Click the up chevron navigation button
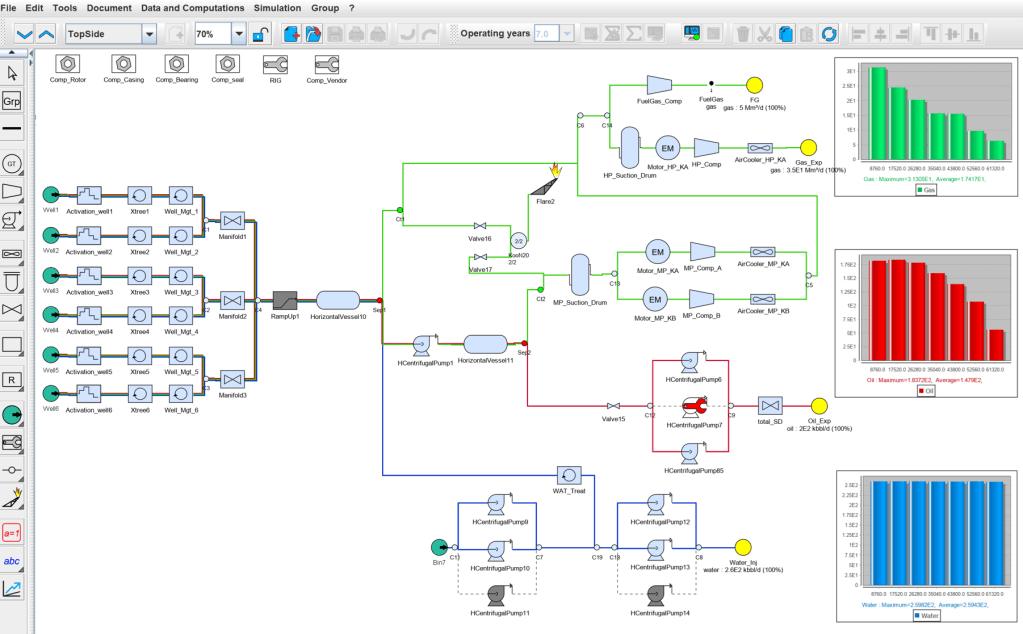This screenshot has width=1023, height=634. [47, 34]
